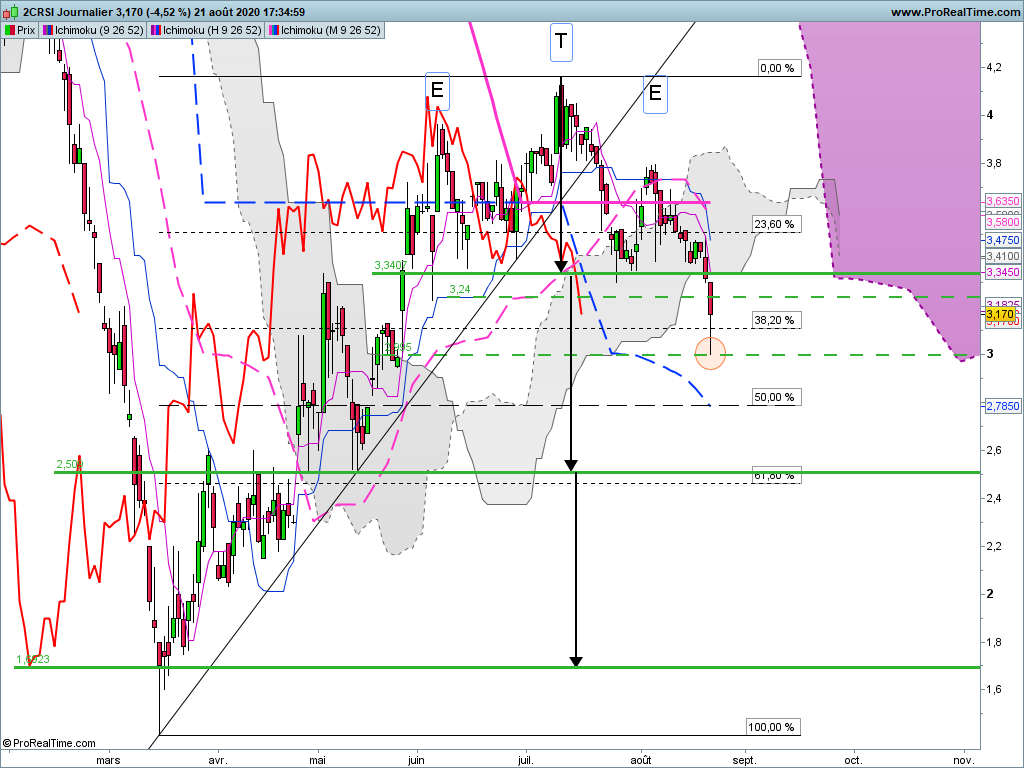Click the green 3,3407 level label
The image size is (1024, 768).
pos(391,264)
